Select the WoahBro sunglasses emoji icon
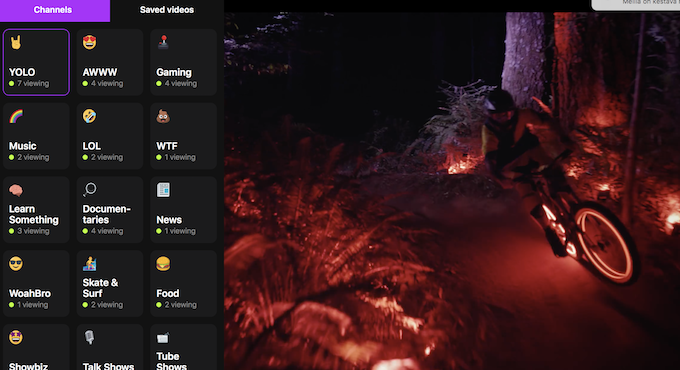The image size is (680, 370). tap(16, 263)
